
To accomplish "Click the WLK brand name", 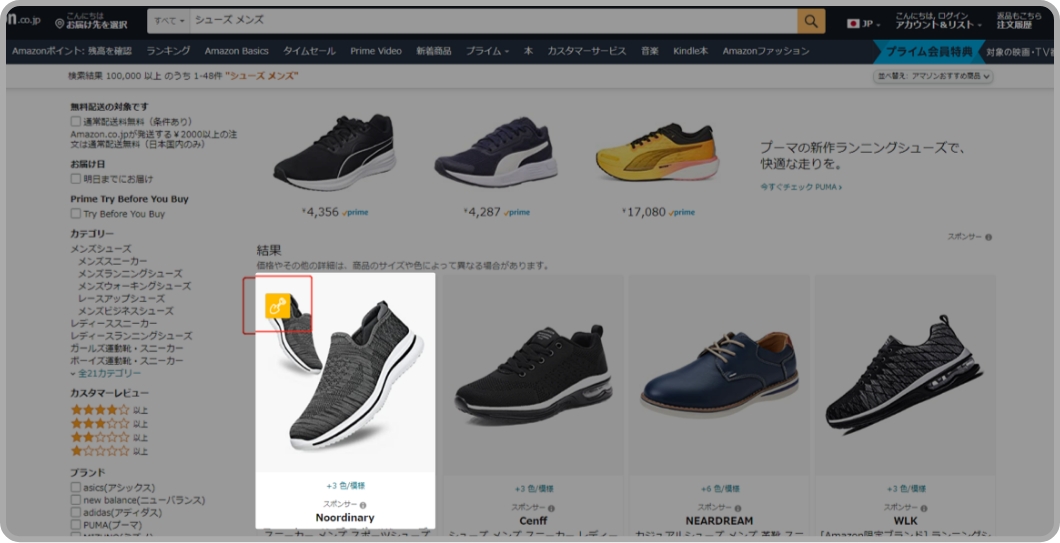I will click(x=905, y=521).
